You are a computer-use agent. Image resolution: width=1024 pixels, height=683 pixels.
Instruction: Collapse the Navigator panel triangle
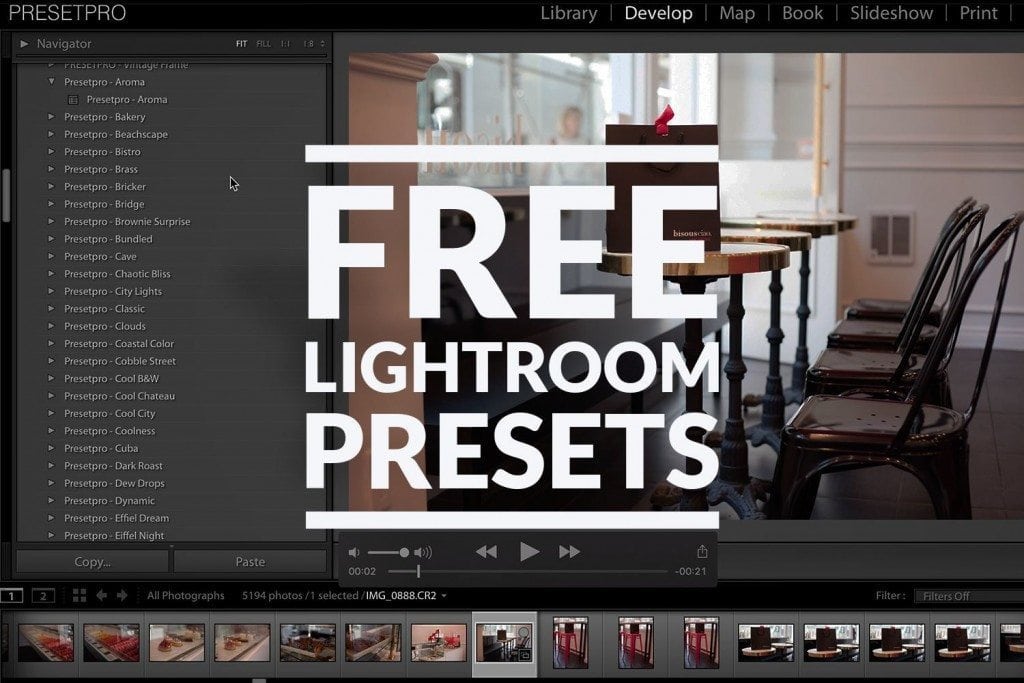pos(24,44)
